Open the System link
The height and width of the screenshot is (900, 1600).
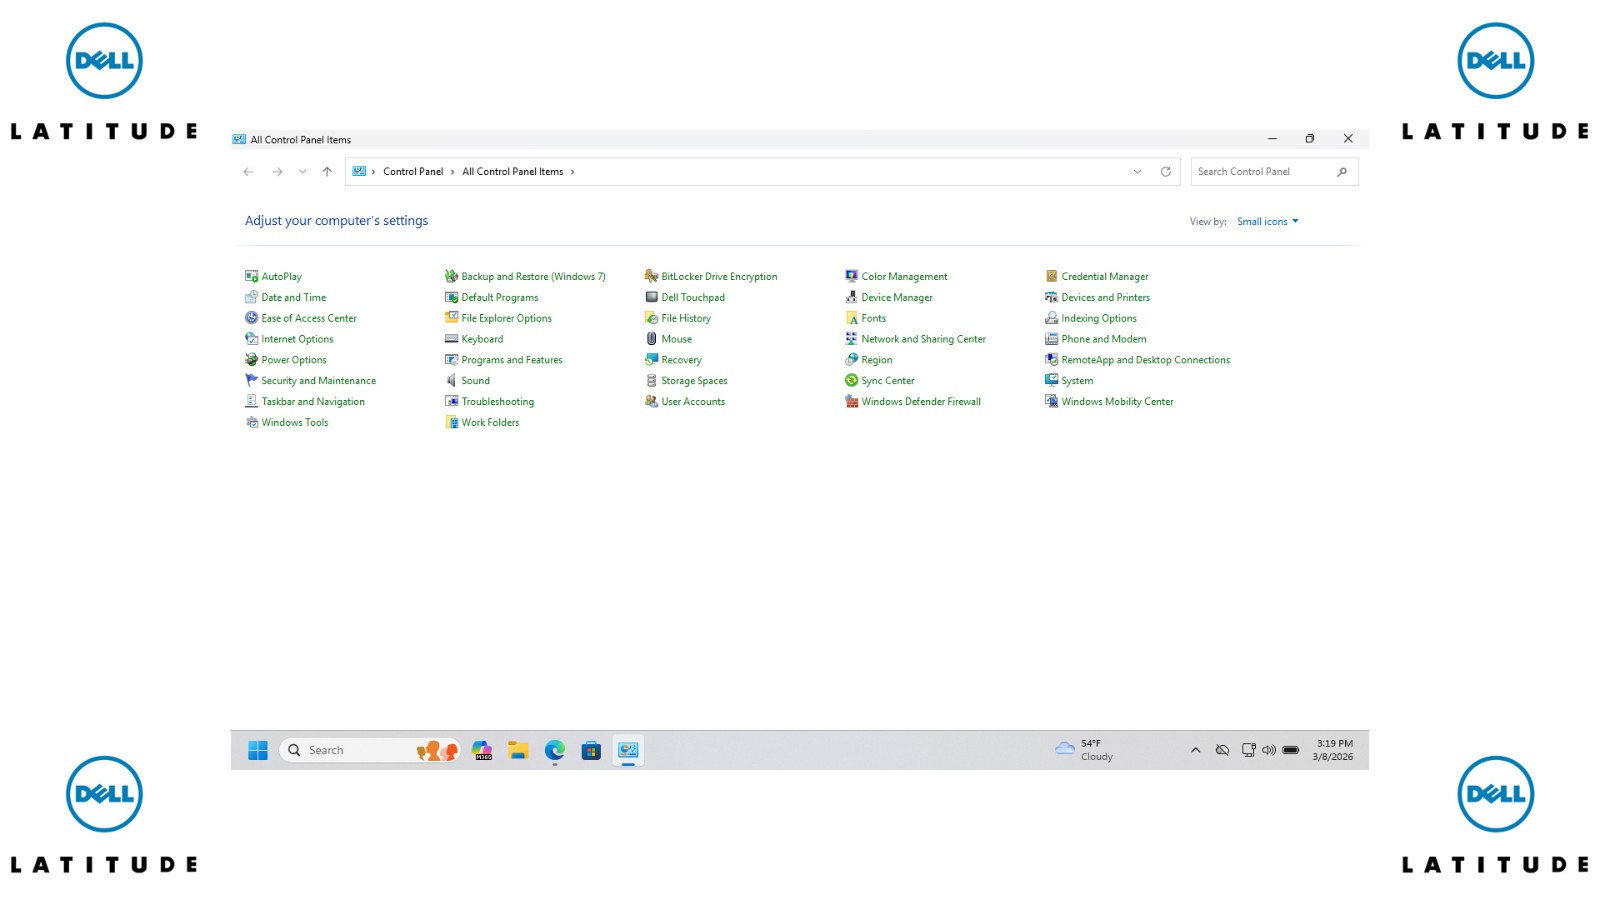(1077, 381)
